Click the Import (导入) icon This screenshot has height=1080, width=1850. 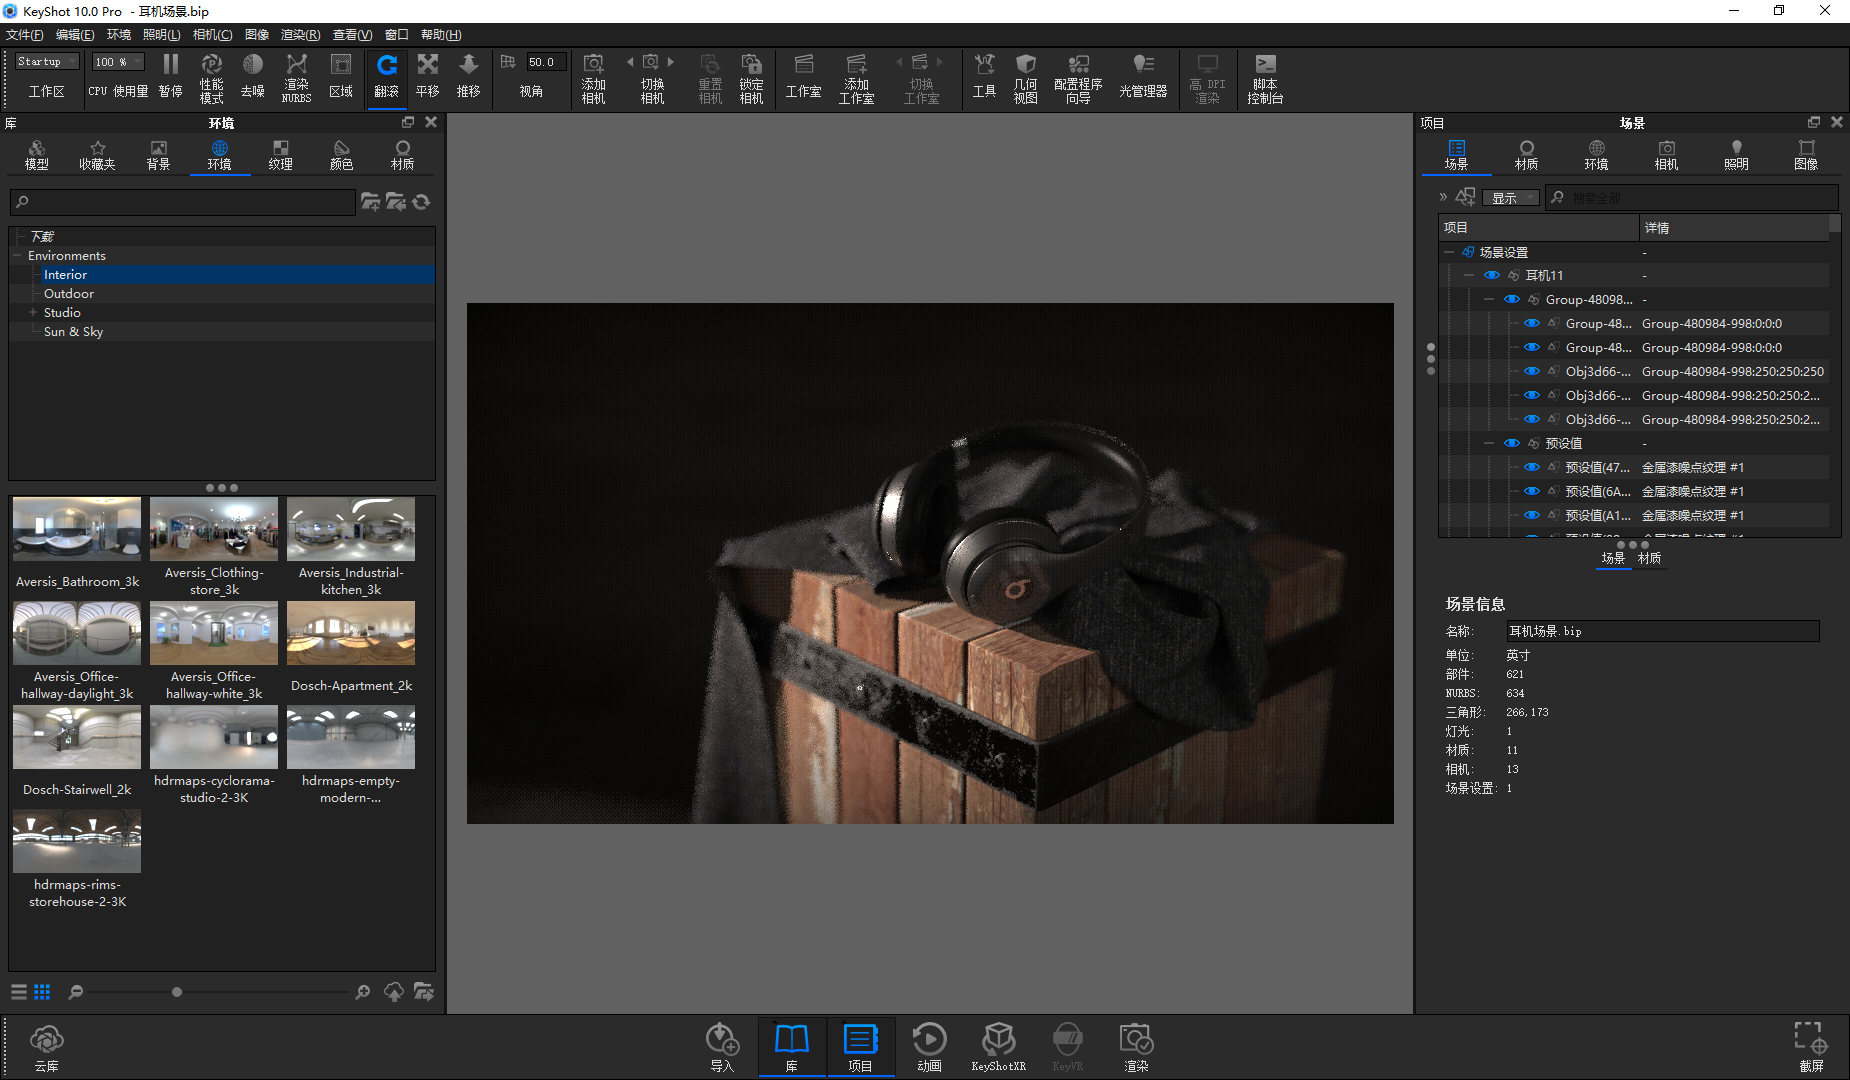[722, 1041]
